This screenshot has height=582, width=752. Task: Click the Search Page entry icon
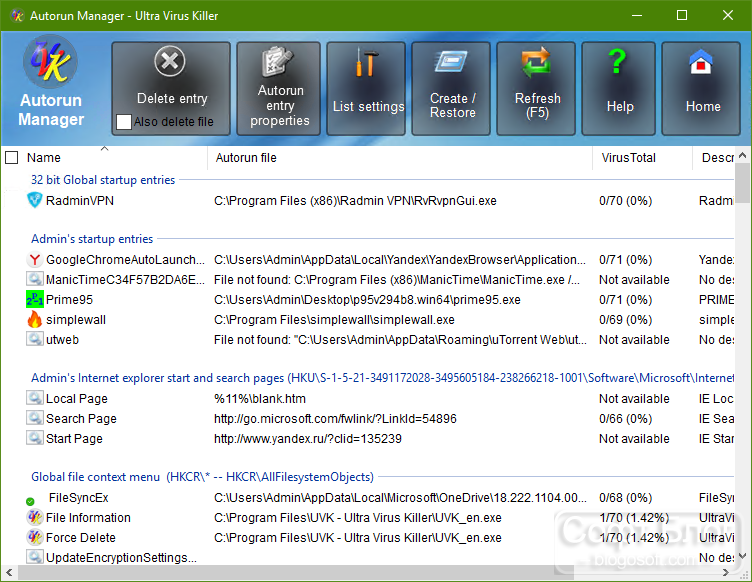click(35, 418)
